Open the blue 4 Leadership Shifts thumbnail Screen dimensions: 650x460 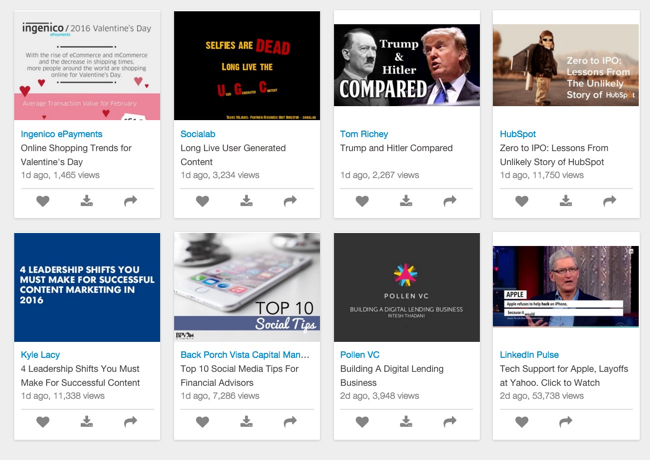tap(87, 287)
